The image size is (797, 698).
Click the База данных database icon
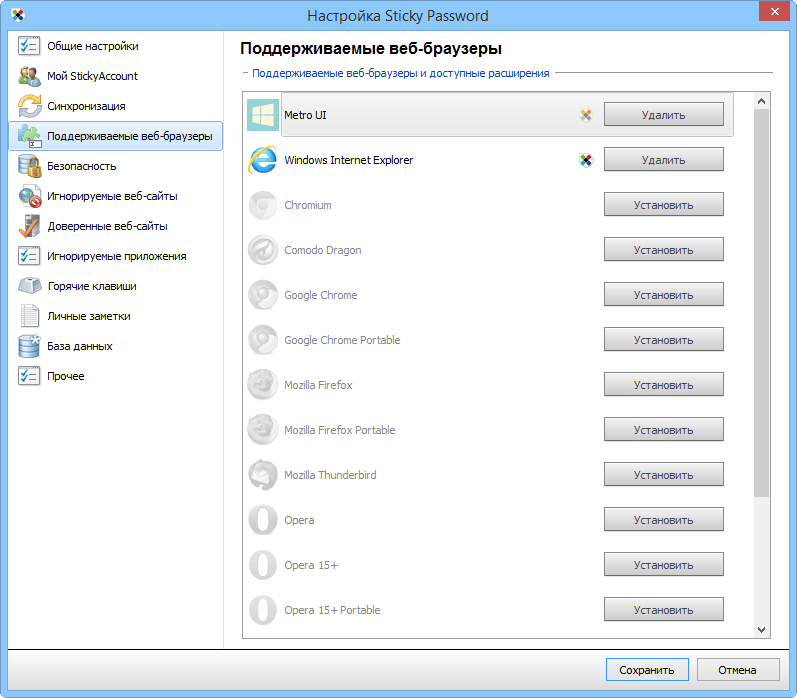[29, 346]
